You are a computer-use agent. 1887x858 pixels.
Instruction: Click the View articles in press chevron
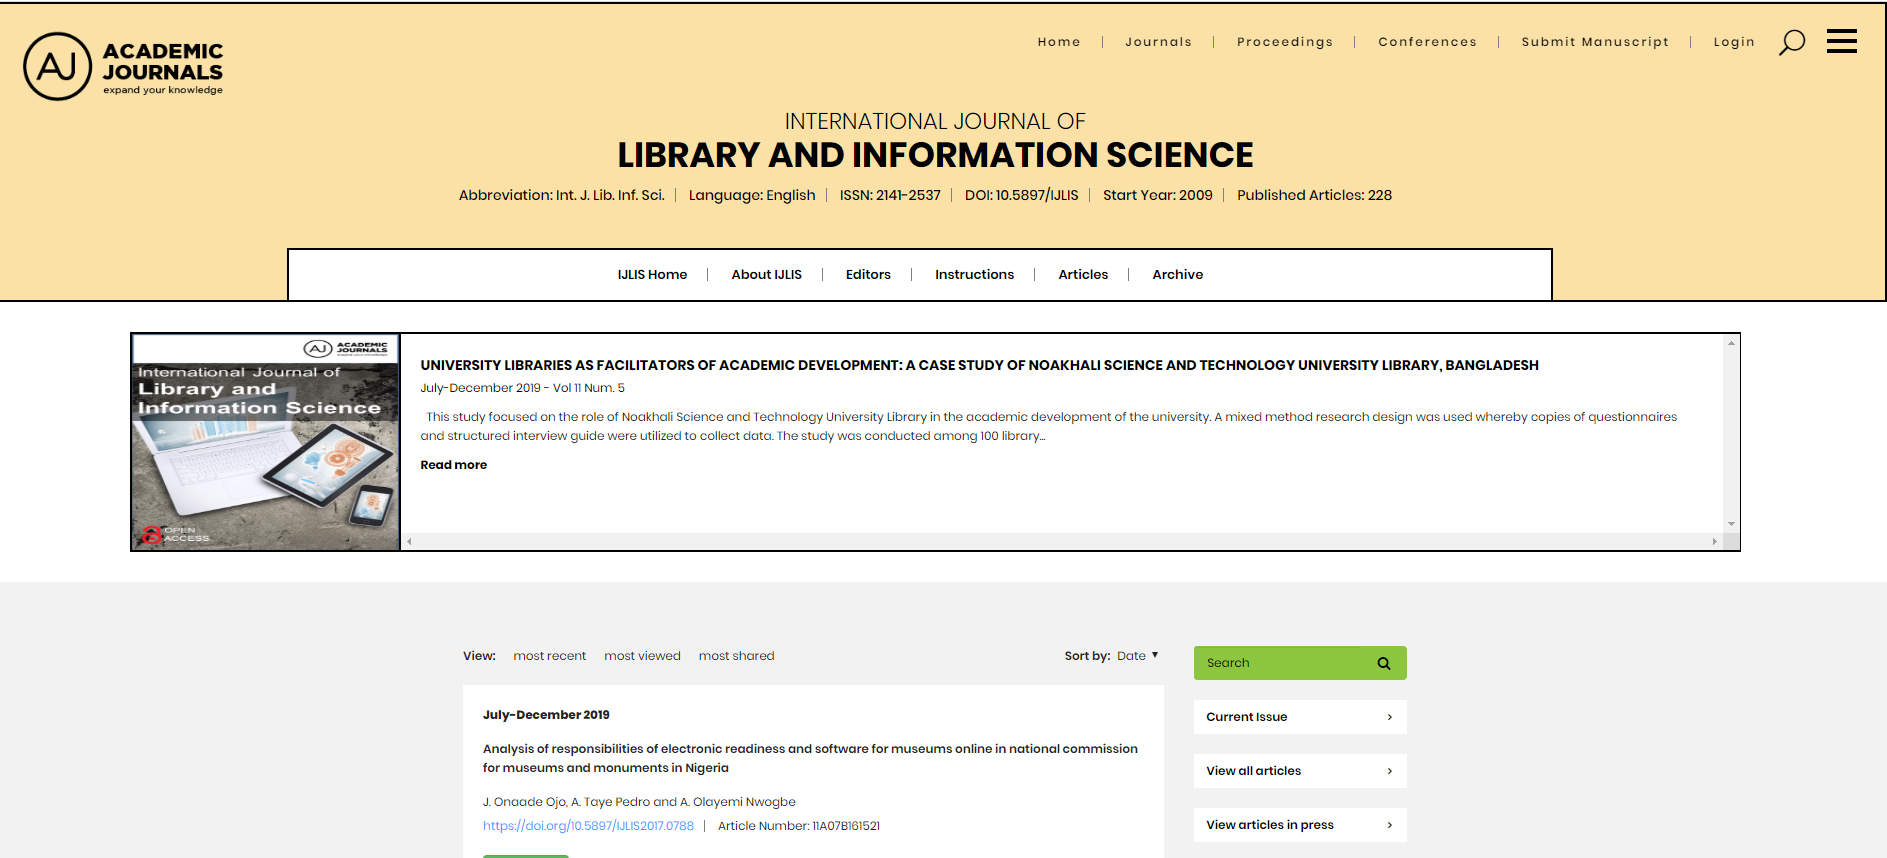point(1390,825)
